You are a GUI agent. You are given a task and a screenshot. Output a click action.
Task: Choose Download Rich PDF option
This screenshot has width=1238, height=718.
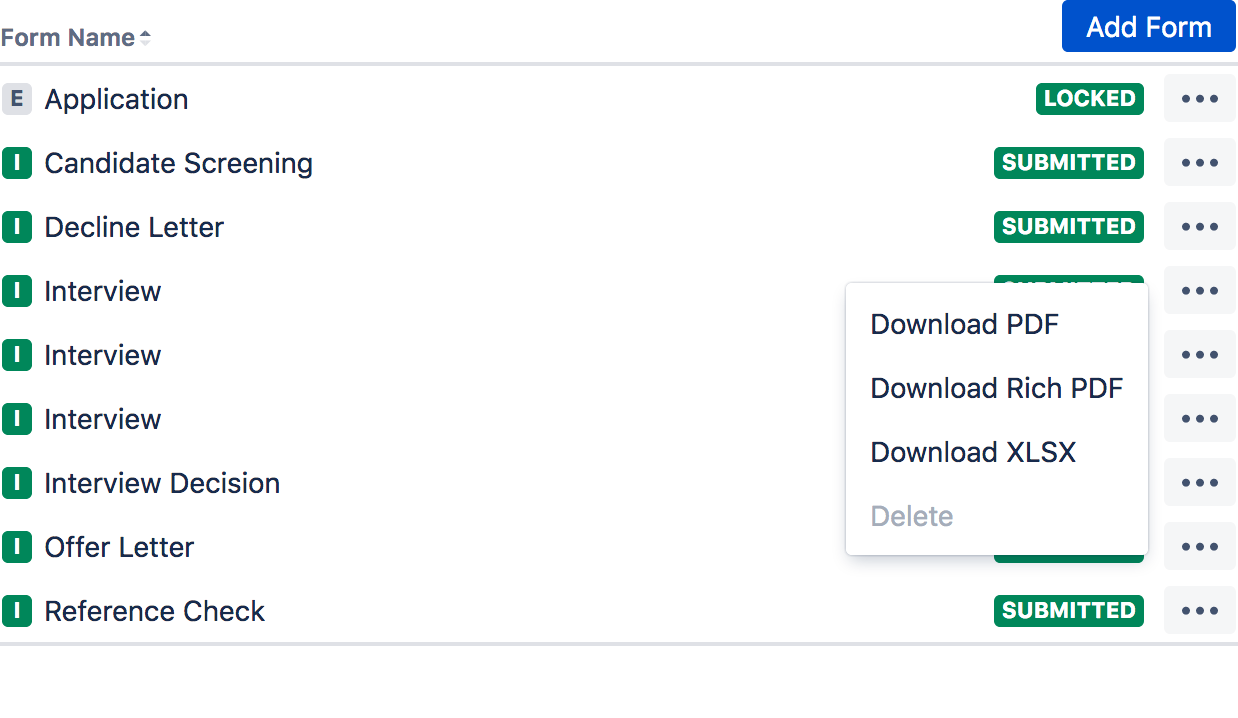(997, 388)
